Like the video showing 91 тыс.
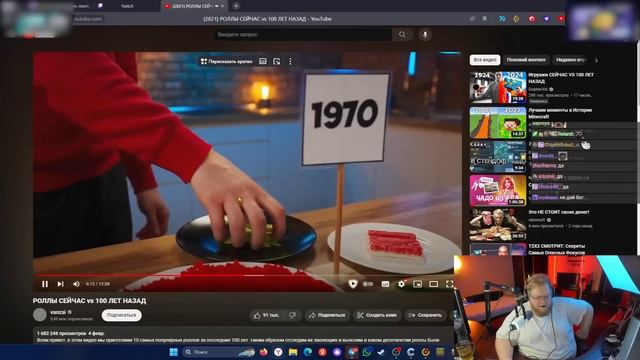Image resolution: width=640 pixels, height=360 pixels. tap(267, 315)
